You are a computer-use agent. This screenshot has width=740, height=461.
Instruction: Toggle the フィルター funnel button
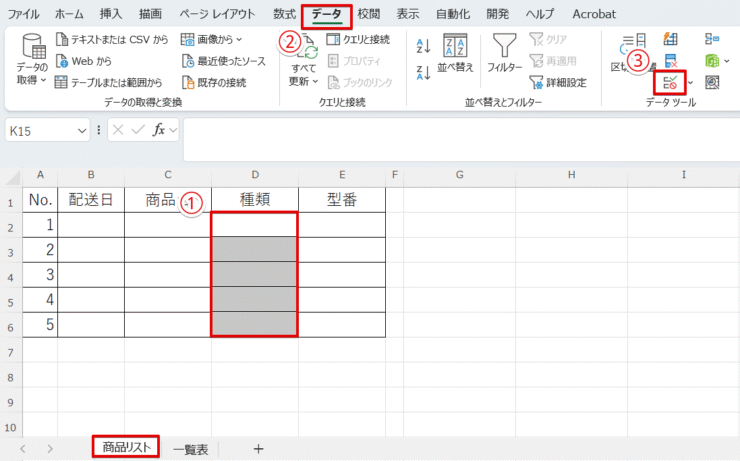click(x=505, y=53)
